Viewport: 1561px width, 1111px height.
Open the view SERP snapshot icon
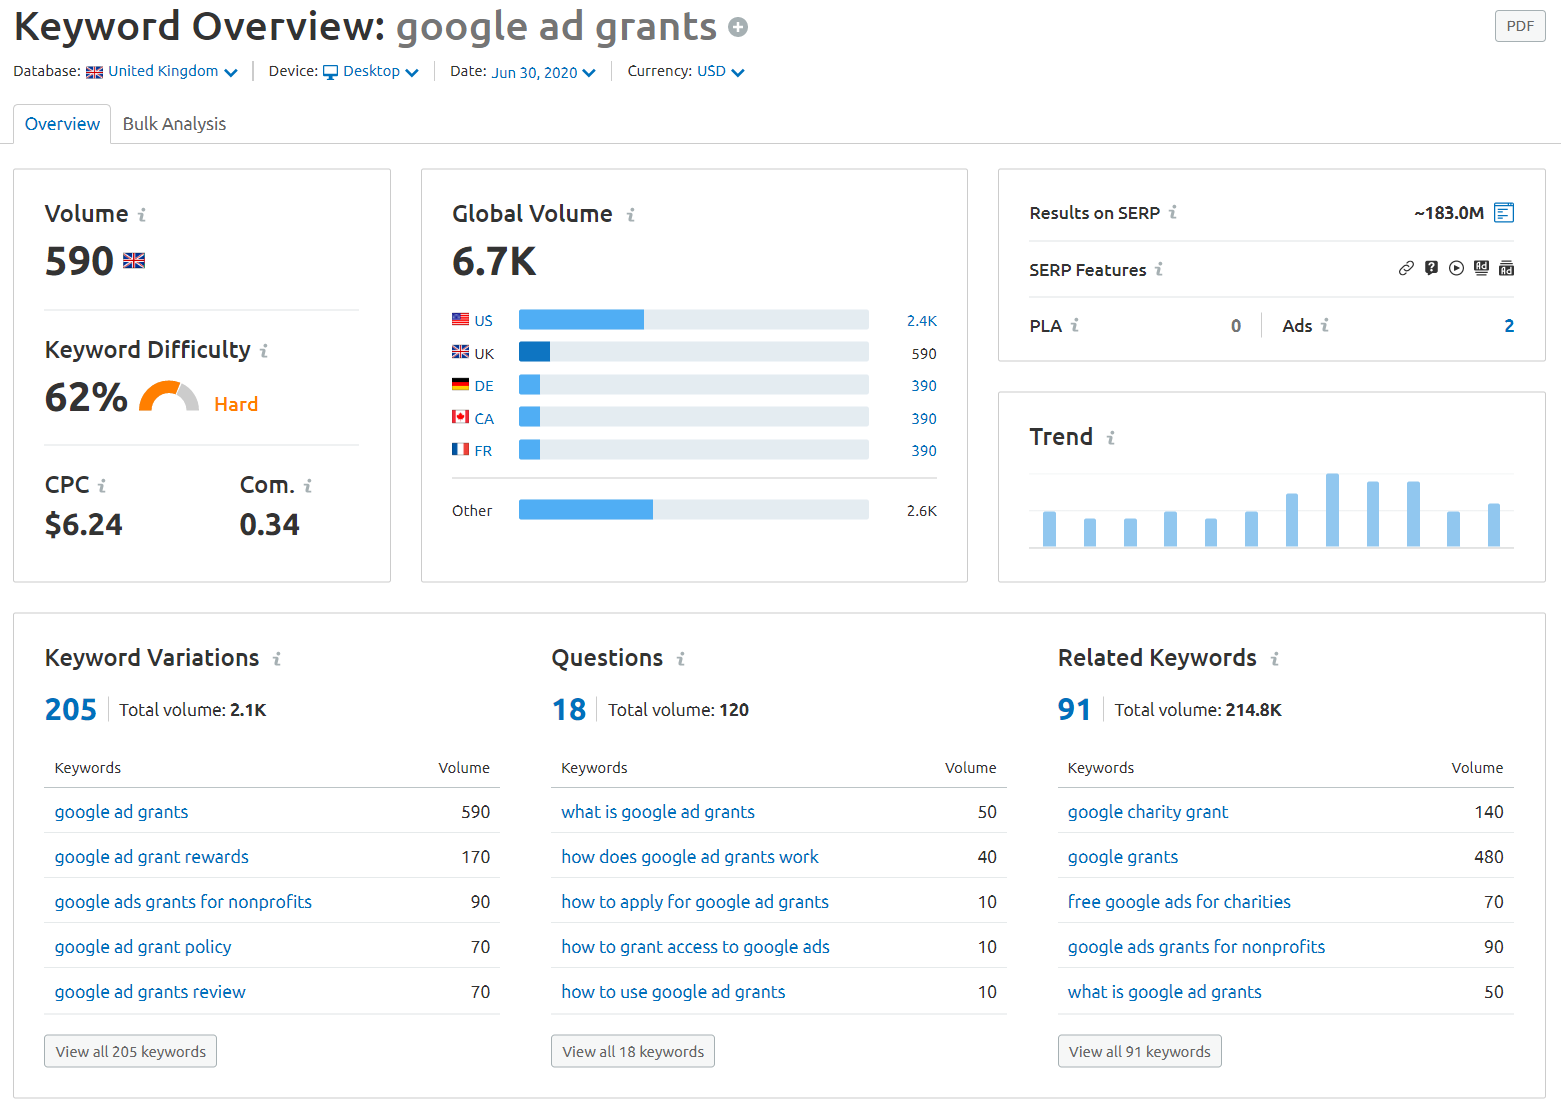click(x=1504, y=213)
